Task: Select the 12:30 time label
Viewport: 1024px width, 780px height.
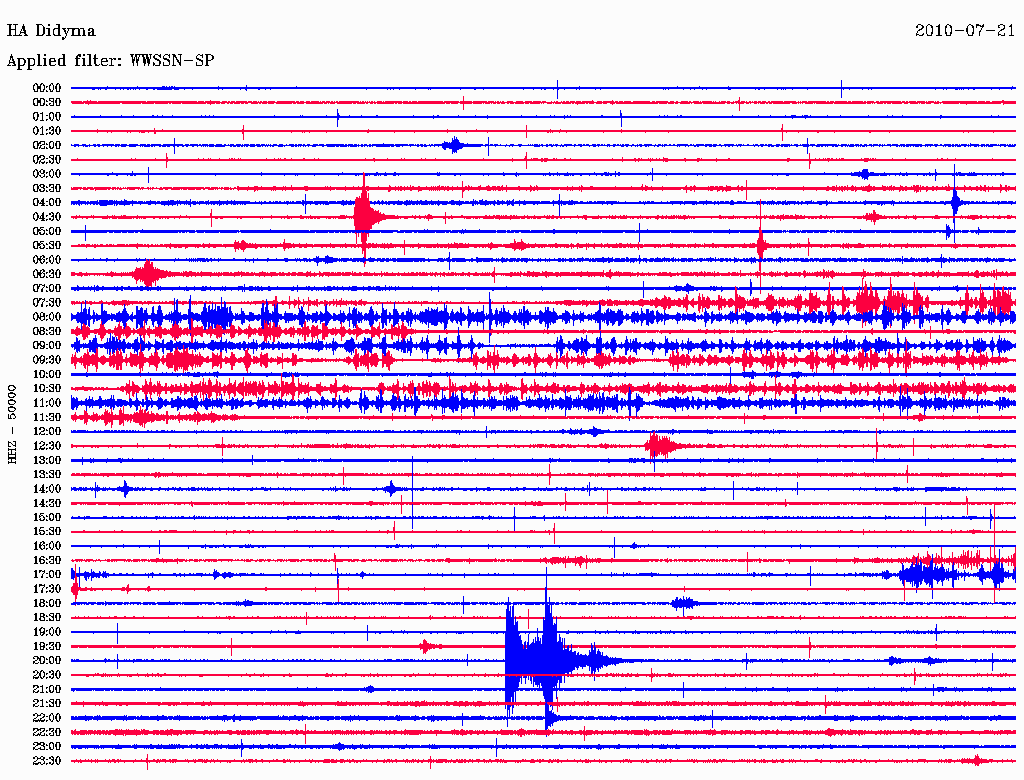Action: point(46,446)
